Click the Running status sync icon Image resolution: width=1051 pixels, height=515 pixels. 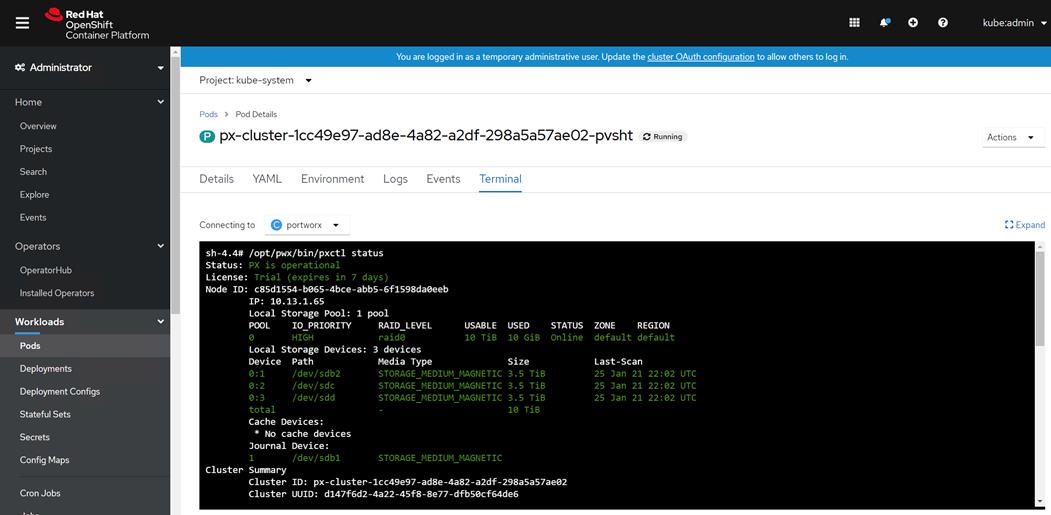coord(647,137)
